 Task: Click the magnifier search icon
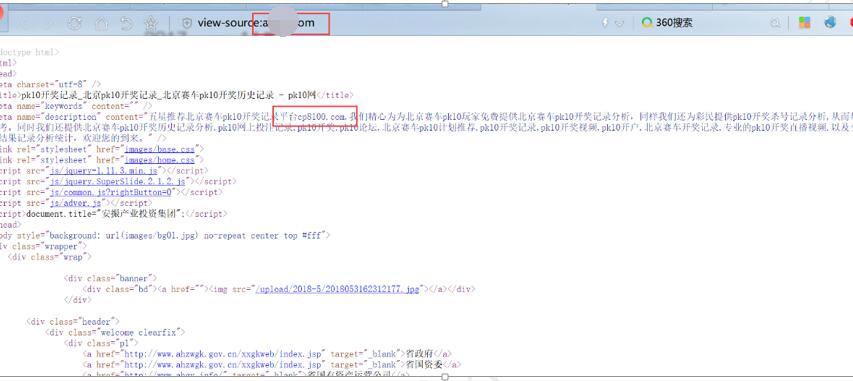point(775,23)
